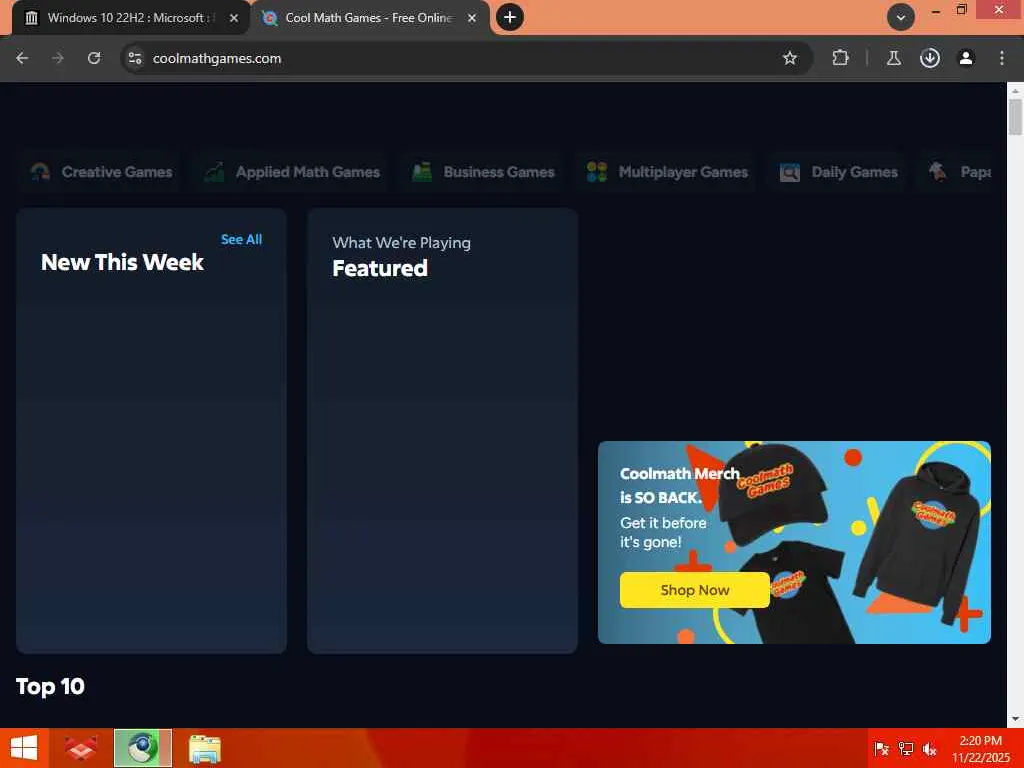Open the Action Center flag tray icon
The height and width of the screenshot is (768, 1024).
[881, 748]
